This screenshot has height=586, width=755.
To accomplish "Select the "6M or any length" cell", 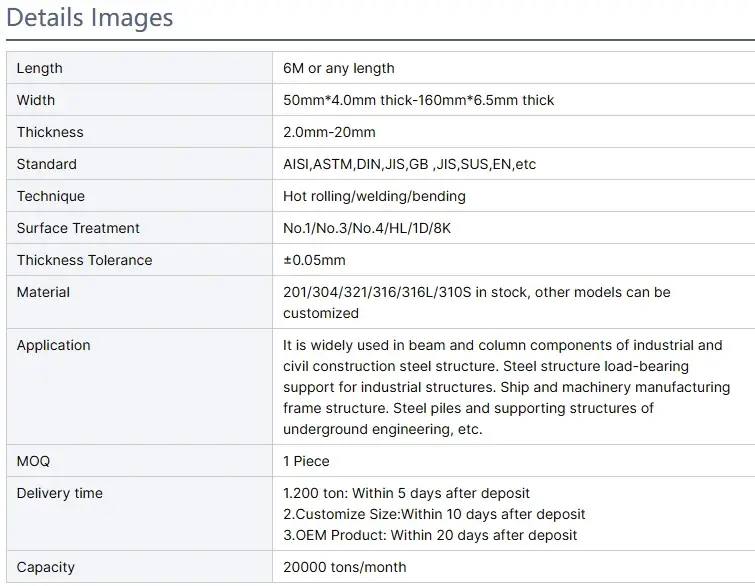I will [x=339, y=68].
